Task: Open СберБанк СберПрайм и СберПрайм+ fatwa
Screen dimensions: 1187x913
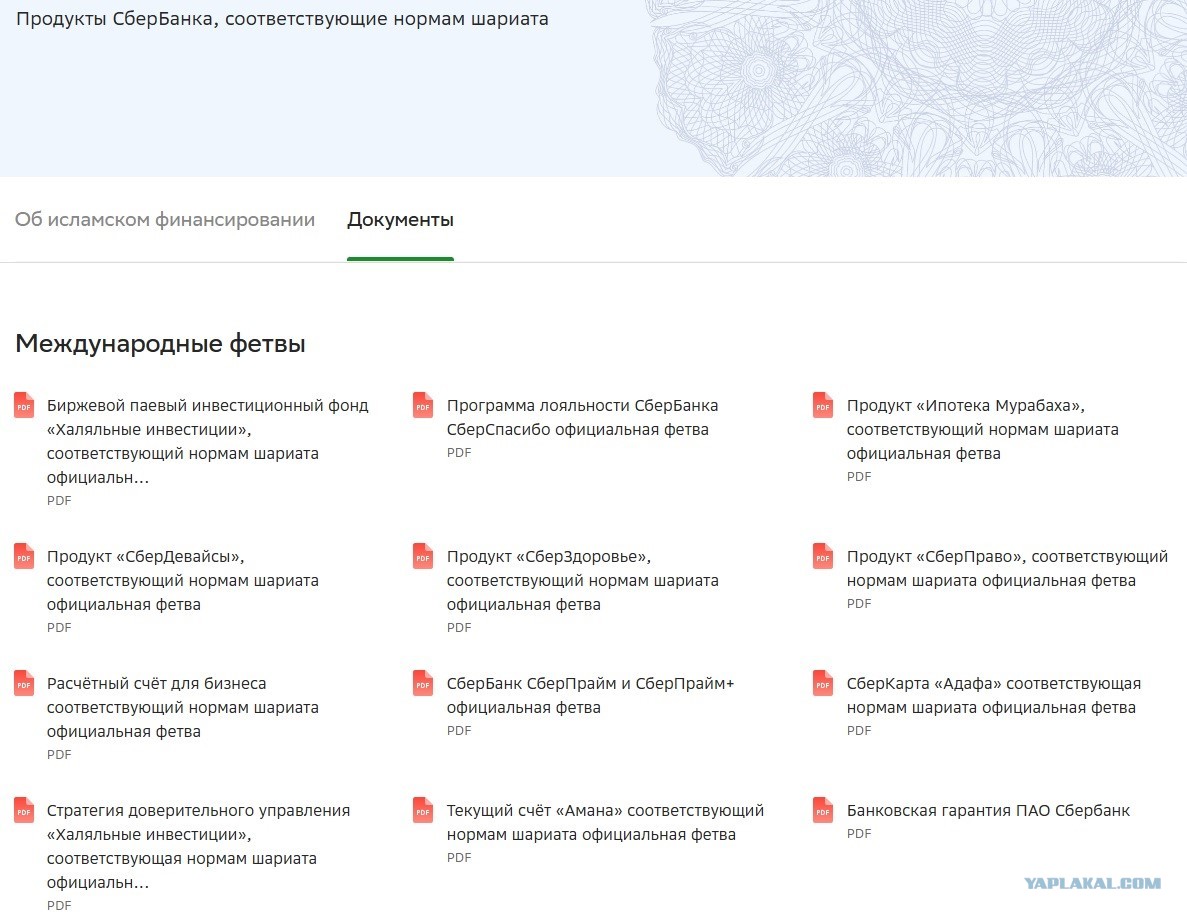Action: [590, 695]
